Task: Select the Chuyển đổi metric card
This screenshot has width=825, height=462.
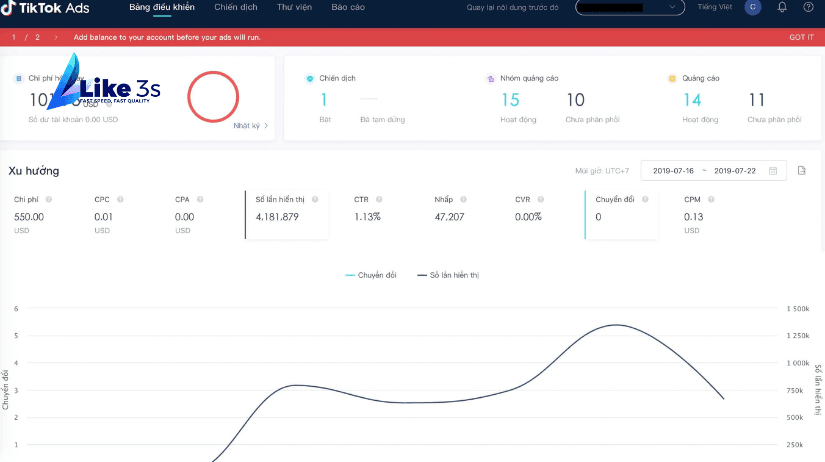Action: coord(621,215)
